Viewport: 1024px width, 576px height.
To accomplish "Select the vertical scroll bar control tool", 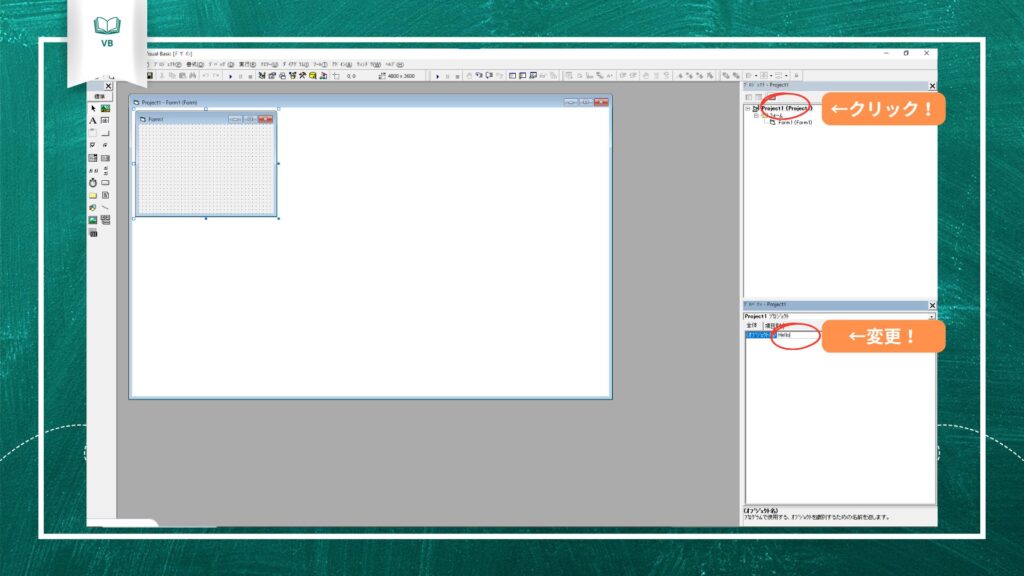I will [105, 170].
